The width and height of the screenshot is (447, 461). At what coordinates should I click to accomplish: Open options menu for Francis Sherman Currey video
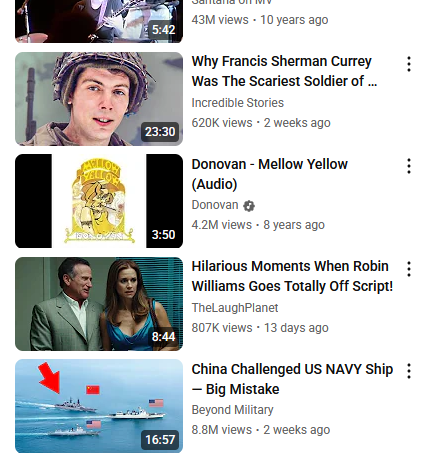click(409, 64)
